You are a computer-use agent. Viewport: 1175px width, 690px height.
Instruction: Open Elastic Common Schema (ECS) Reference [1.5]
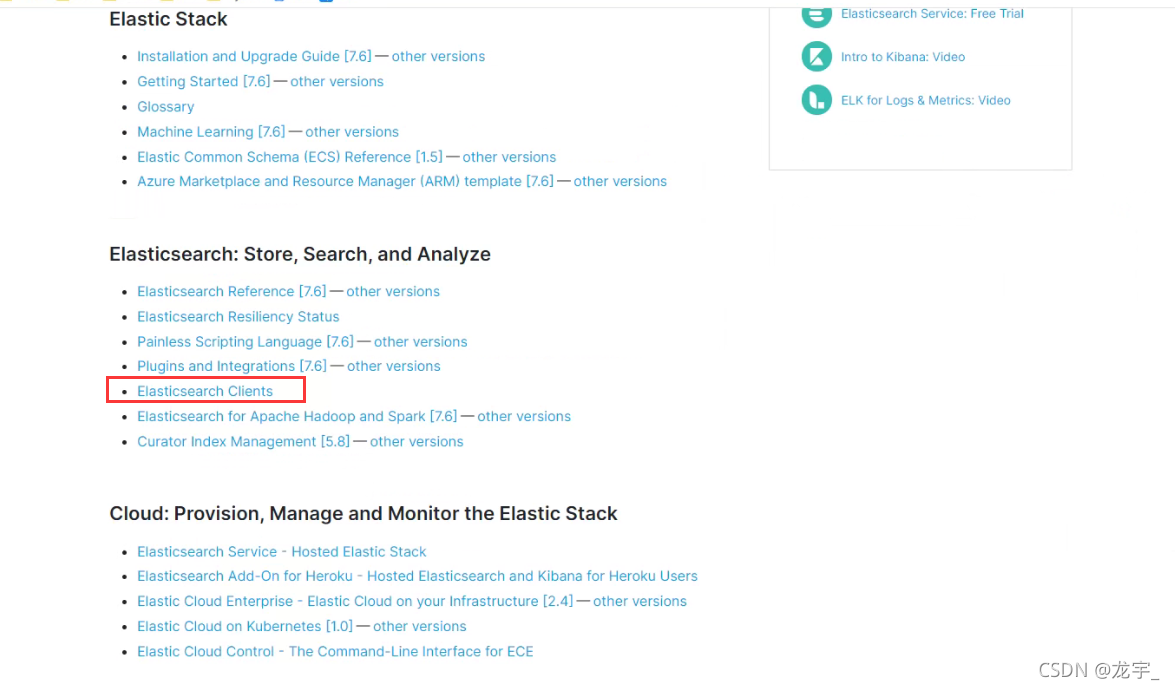pyautogui.click(x=289, y=157)
